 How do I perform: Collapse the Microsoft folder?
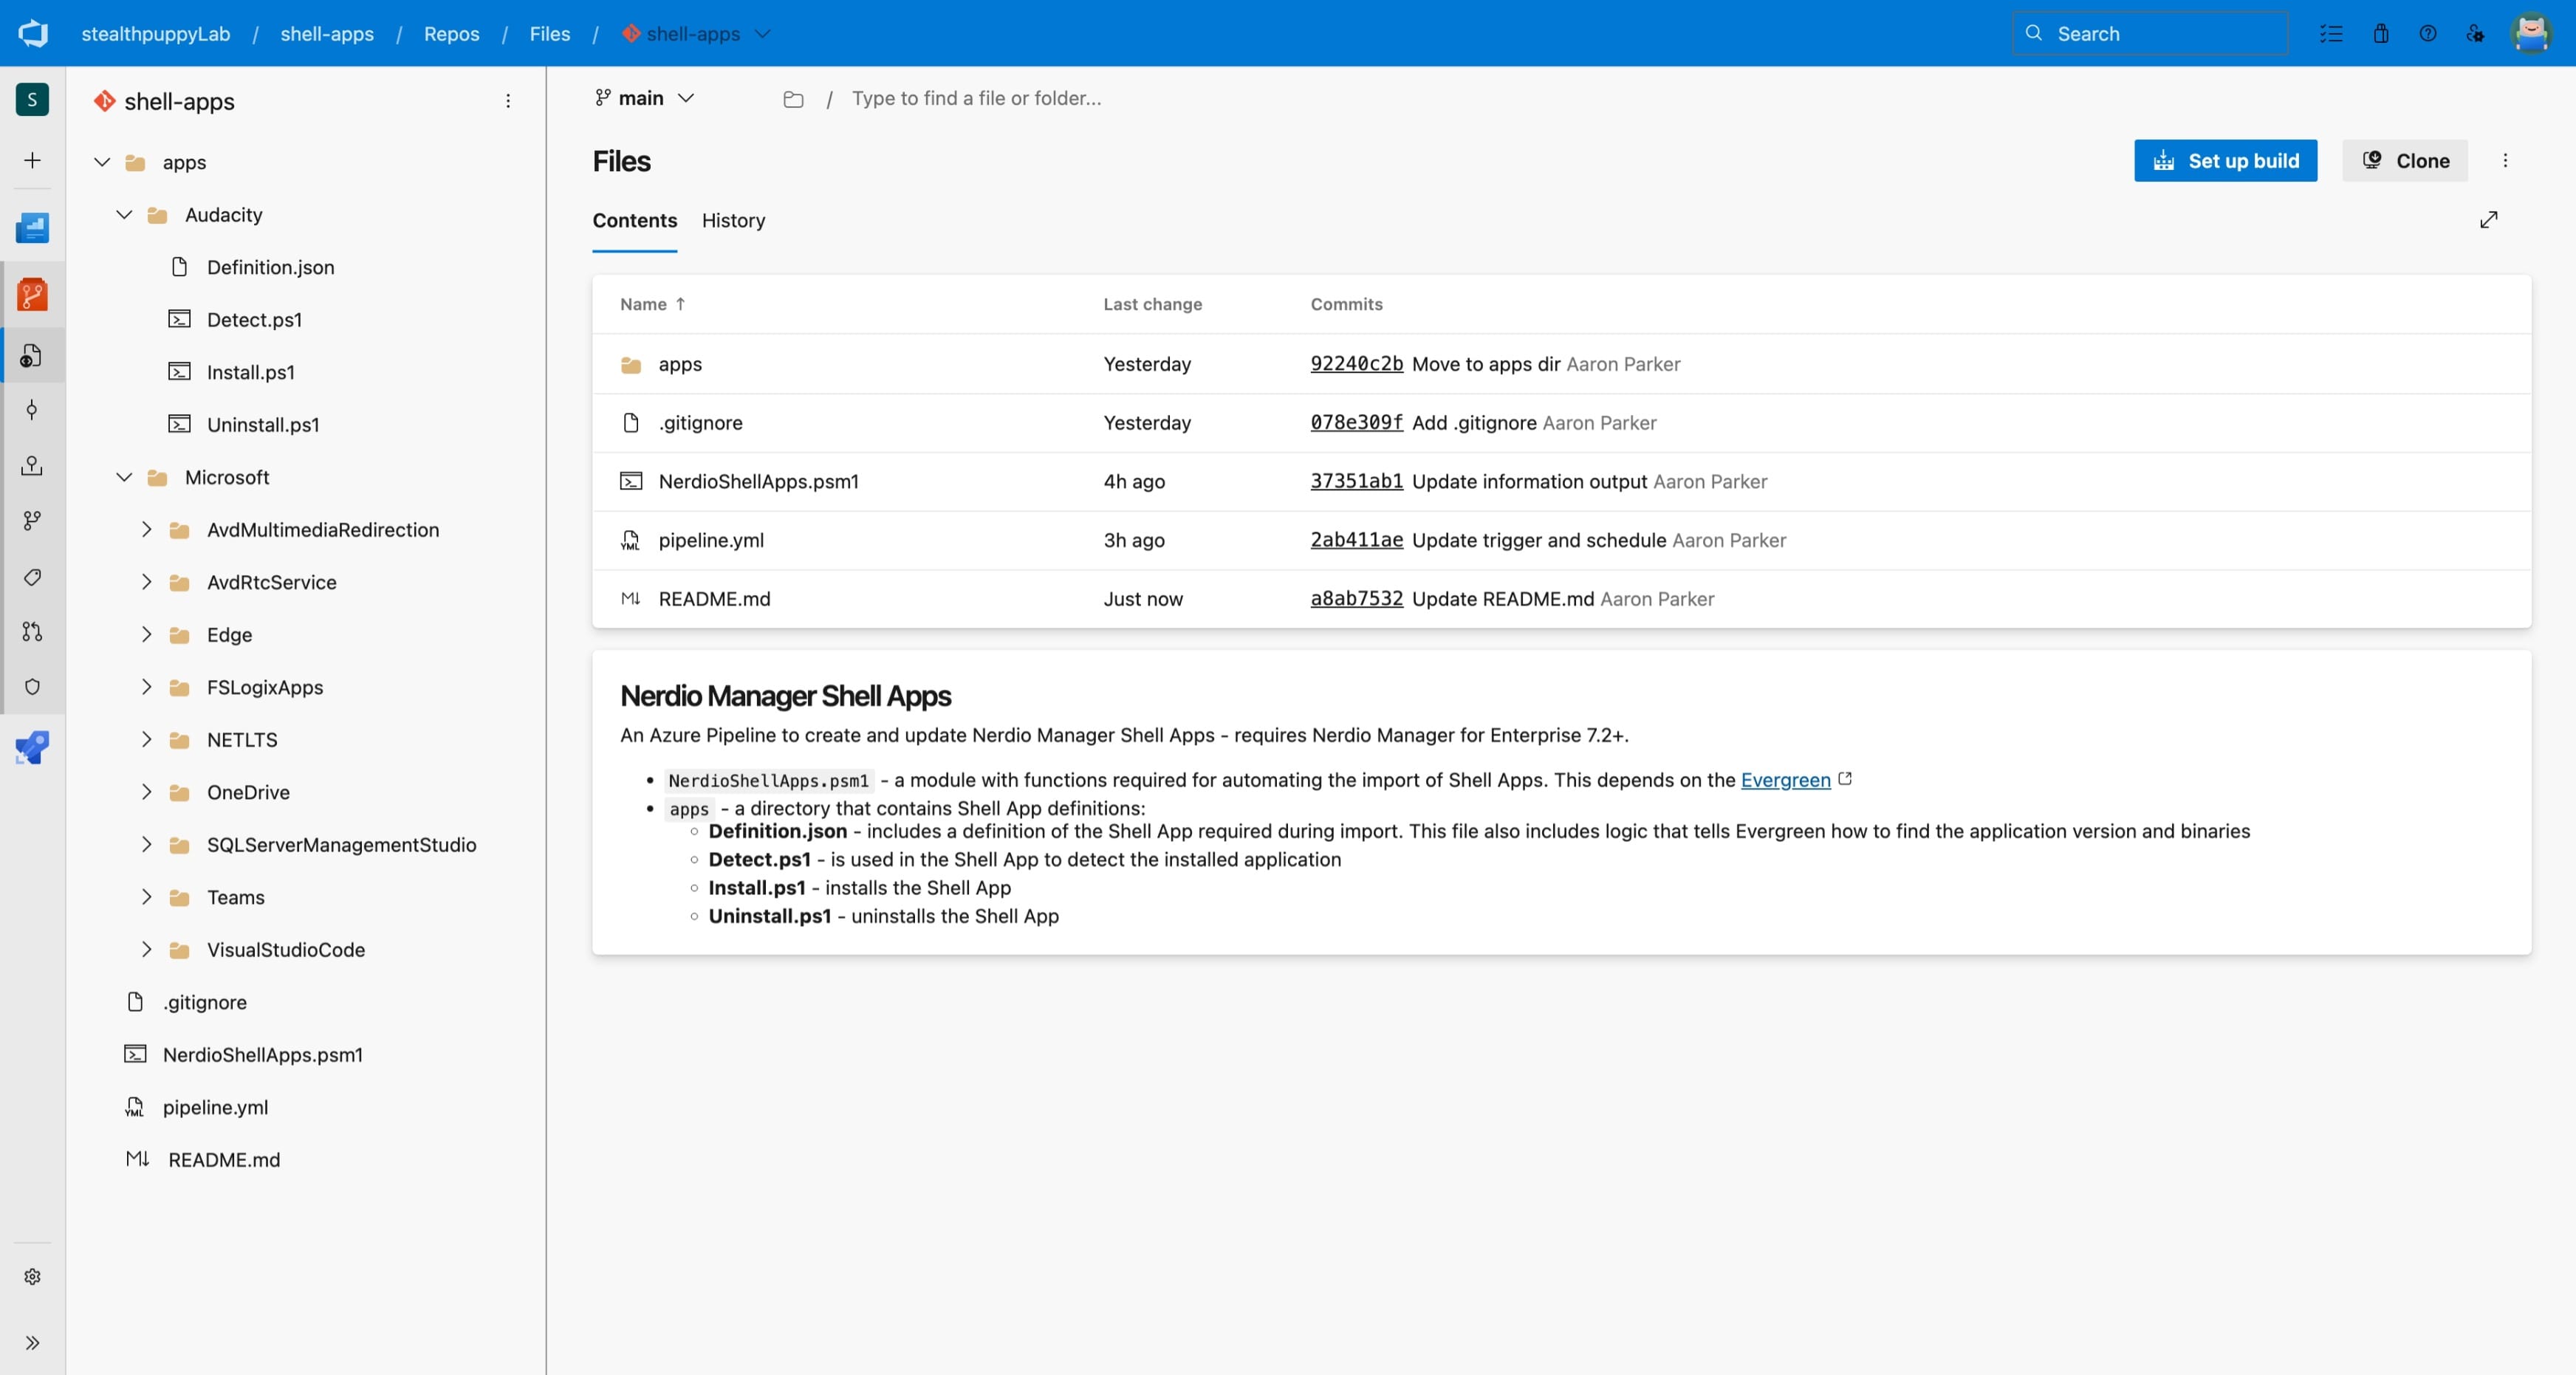[x=124, y=477]
